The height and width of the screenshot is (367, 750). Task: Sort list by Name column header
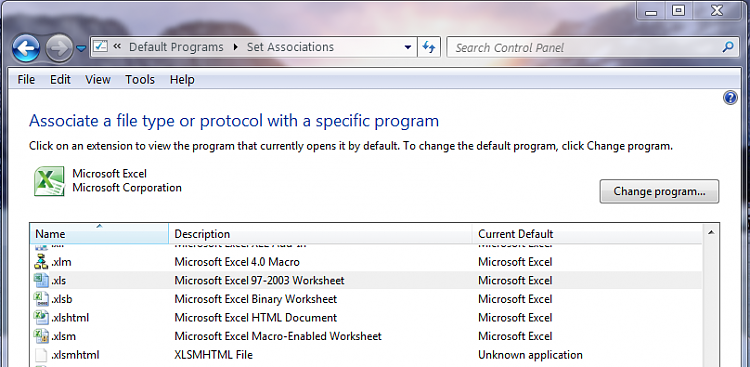pyautogui.click(x=99, y=234)
